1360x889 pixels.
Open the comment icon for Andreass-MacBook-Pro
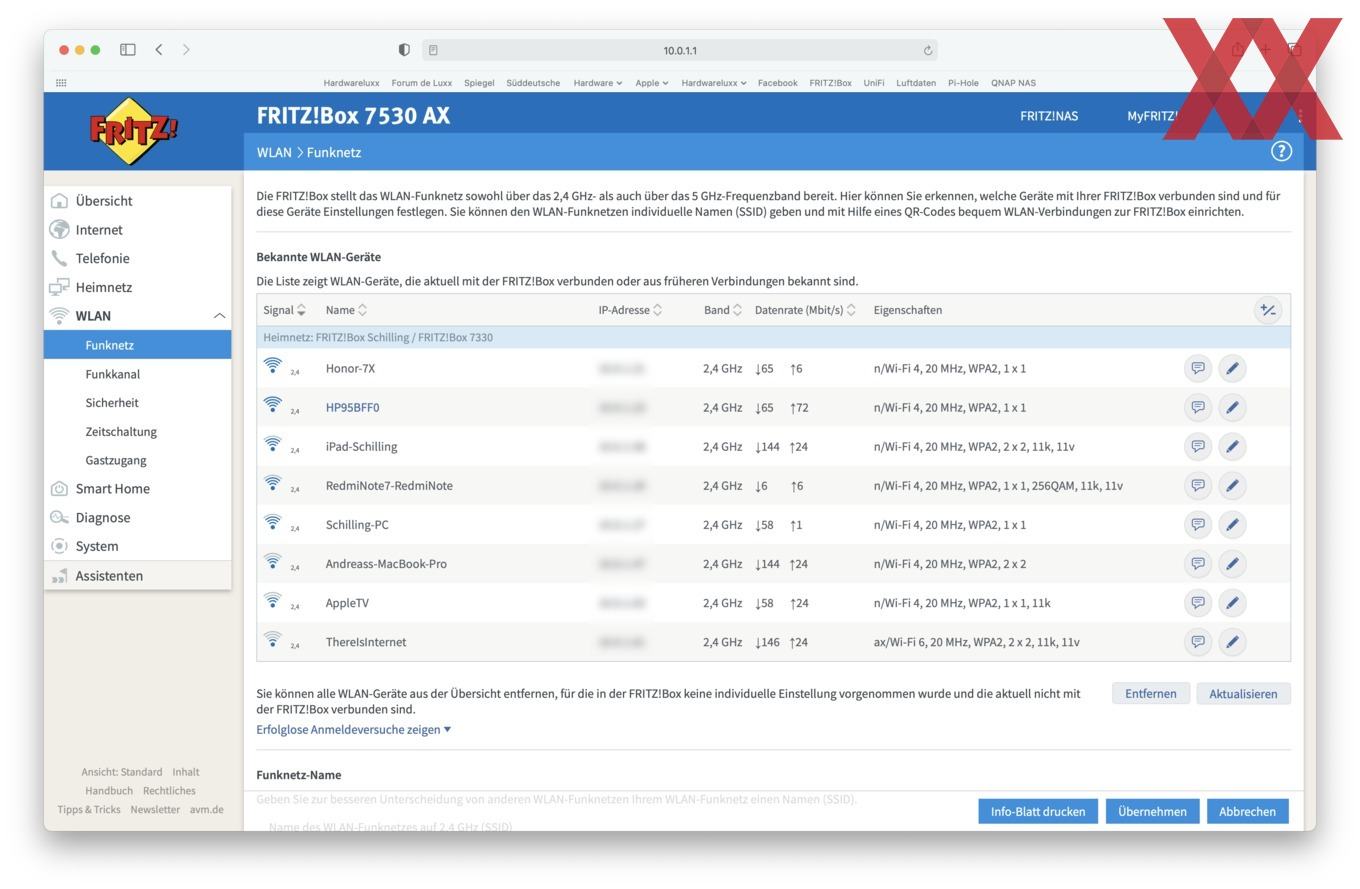1197,563
